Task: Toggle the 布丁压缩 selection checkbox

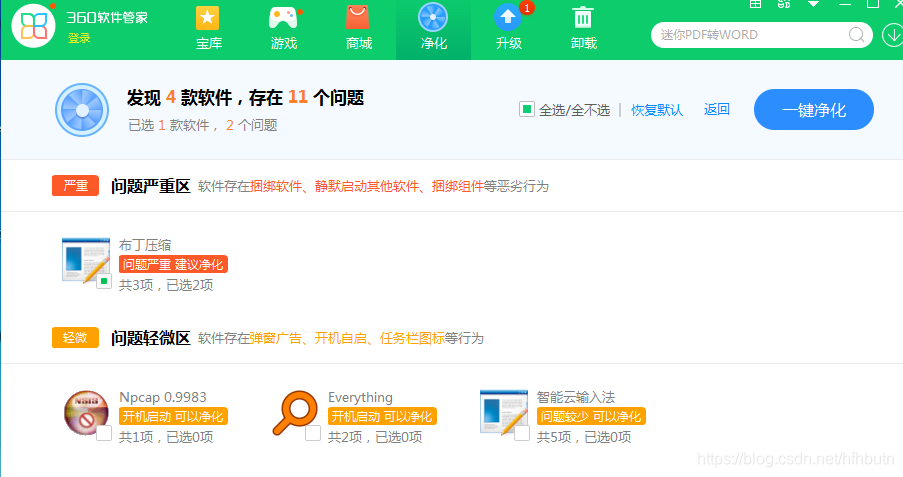Action: 104,281
